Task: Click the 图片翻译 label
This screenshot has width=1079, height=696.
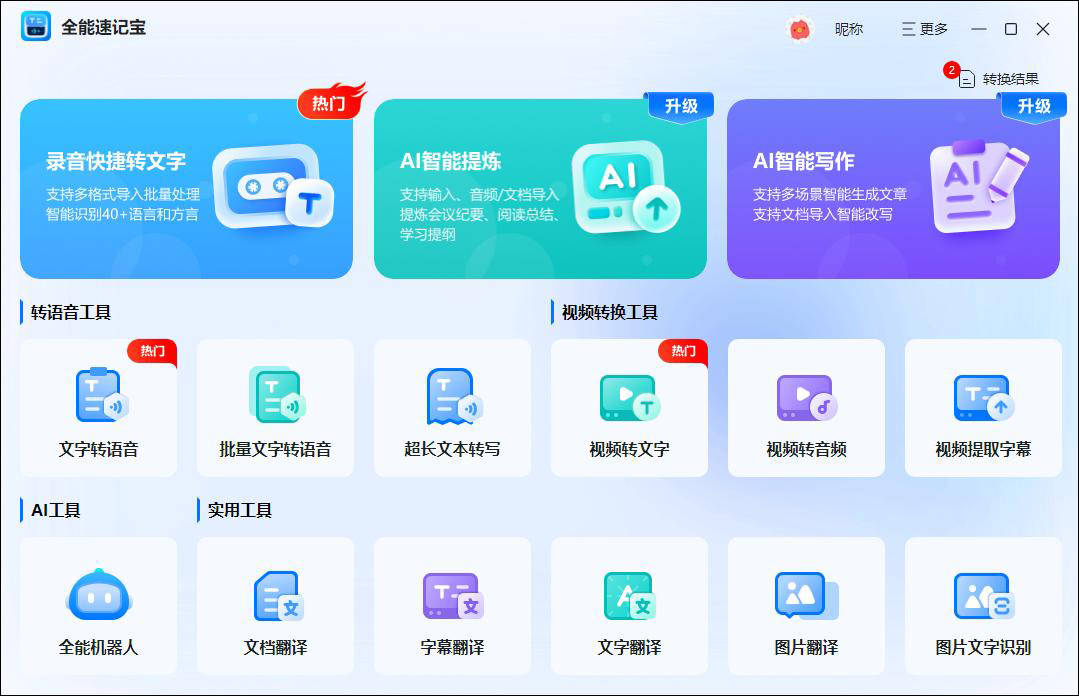Action: point(806,647)
